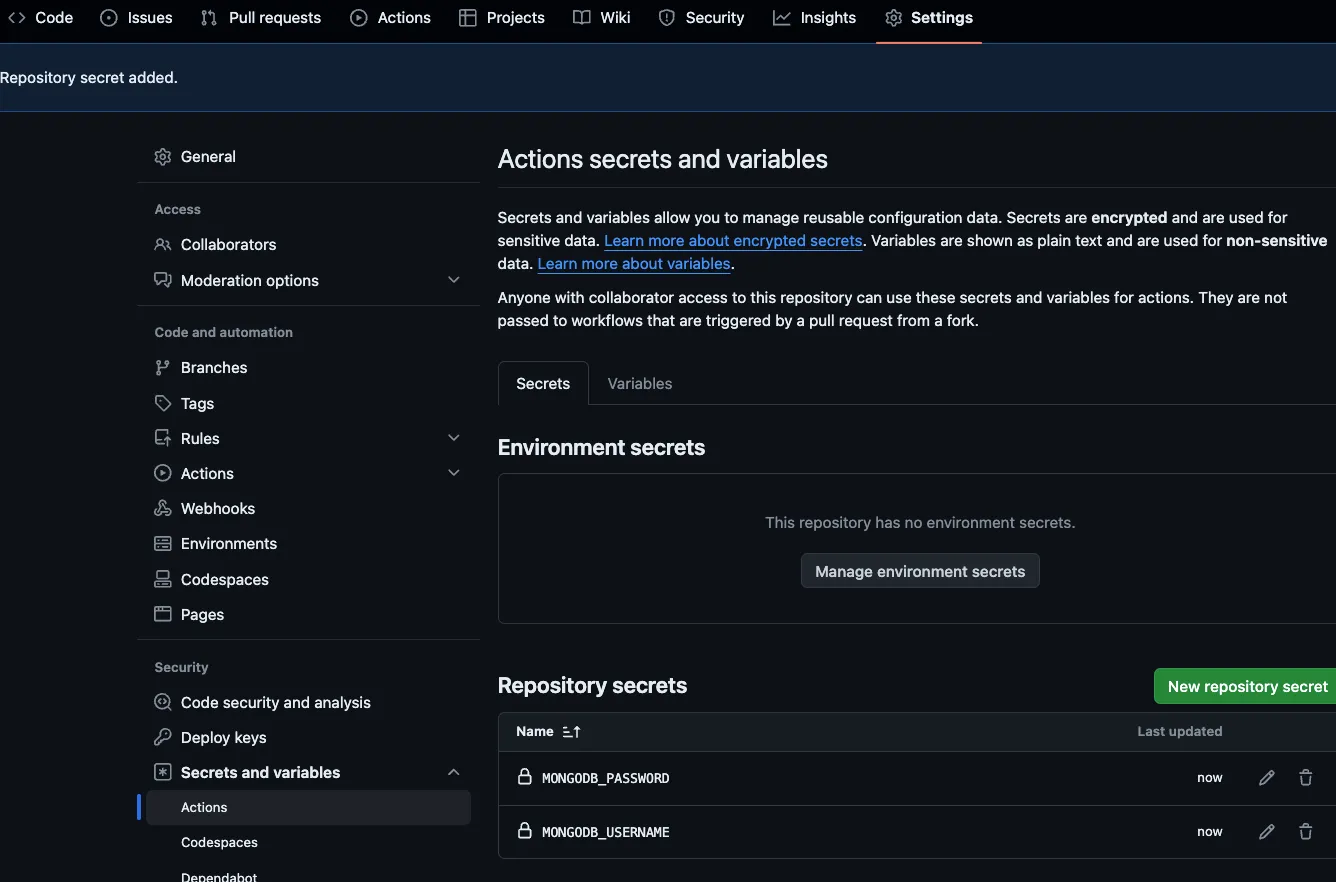Click Manage environment secrets button
The width and height of the screenshot is (1336, 882).
tap(920, 572)
